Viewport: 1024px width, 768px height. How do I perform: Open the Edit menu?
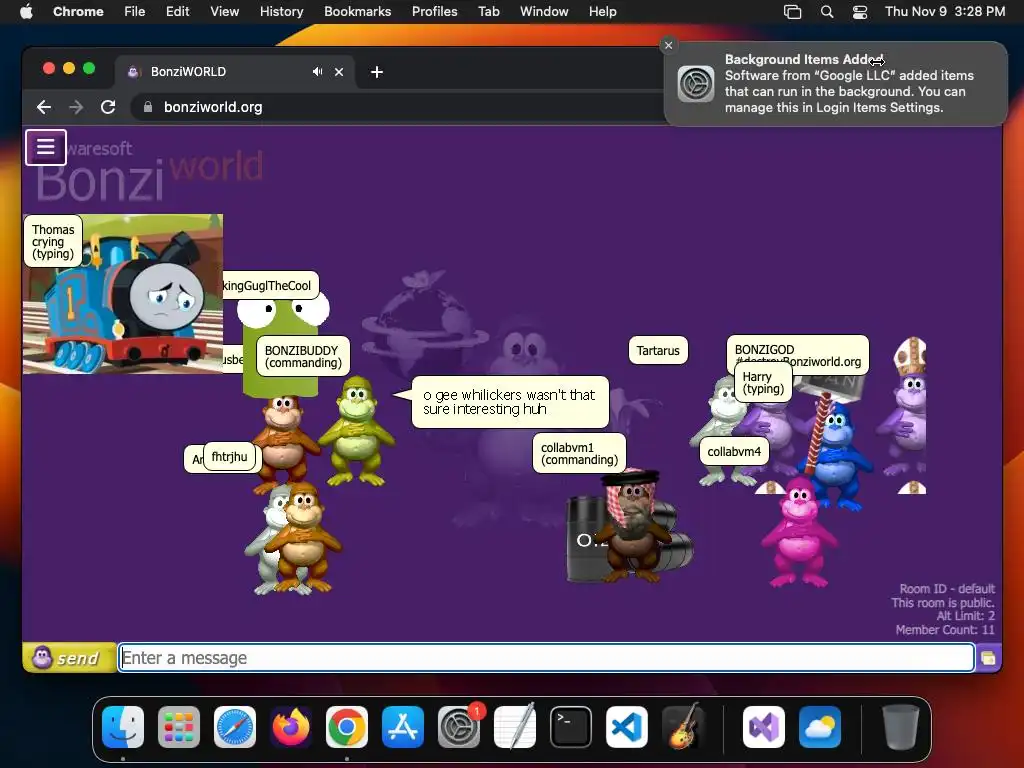click(x=177, y=11)
